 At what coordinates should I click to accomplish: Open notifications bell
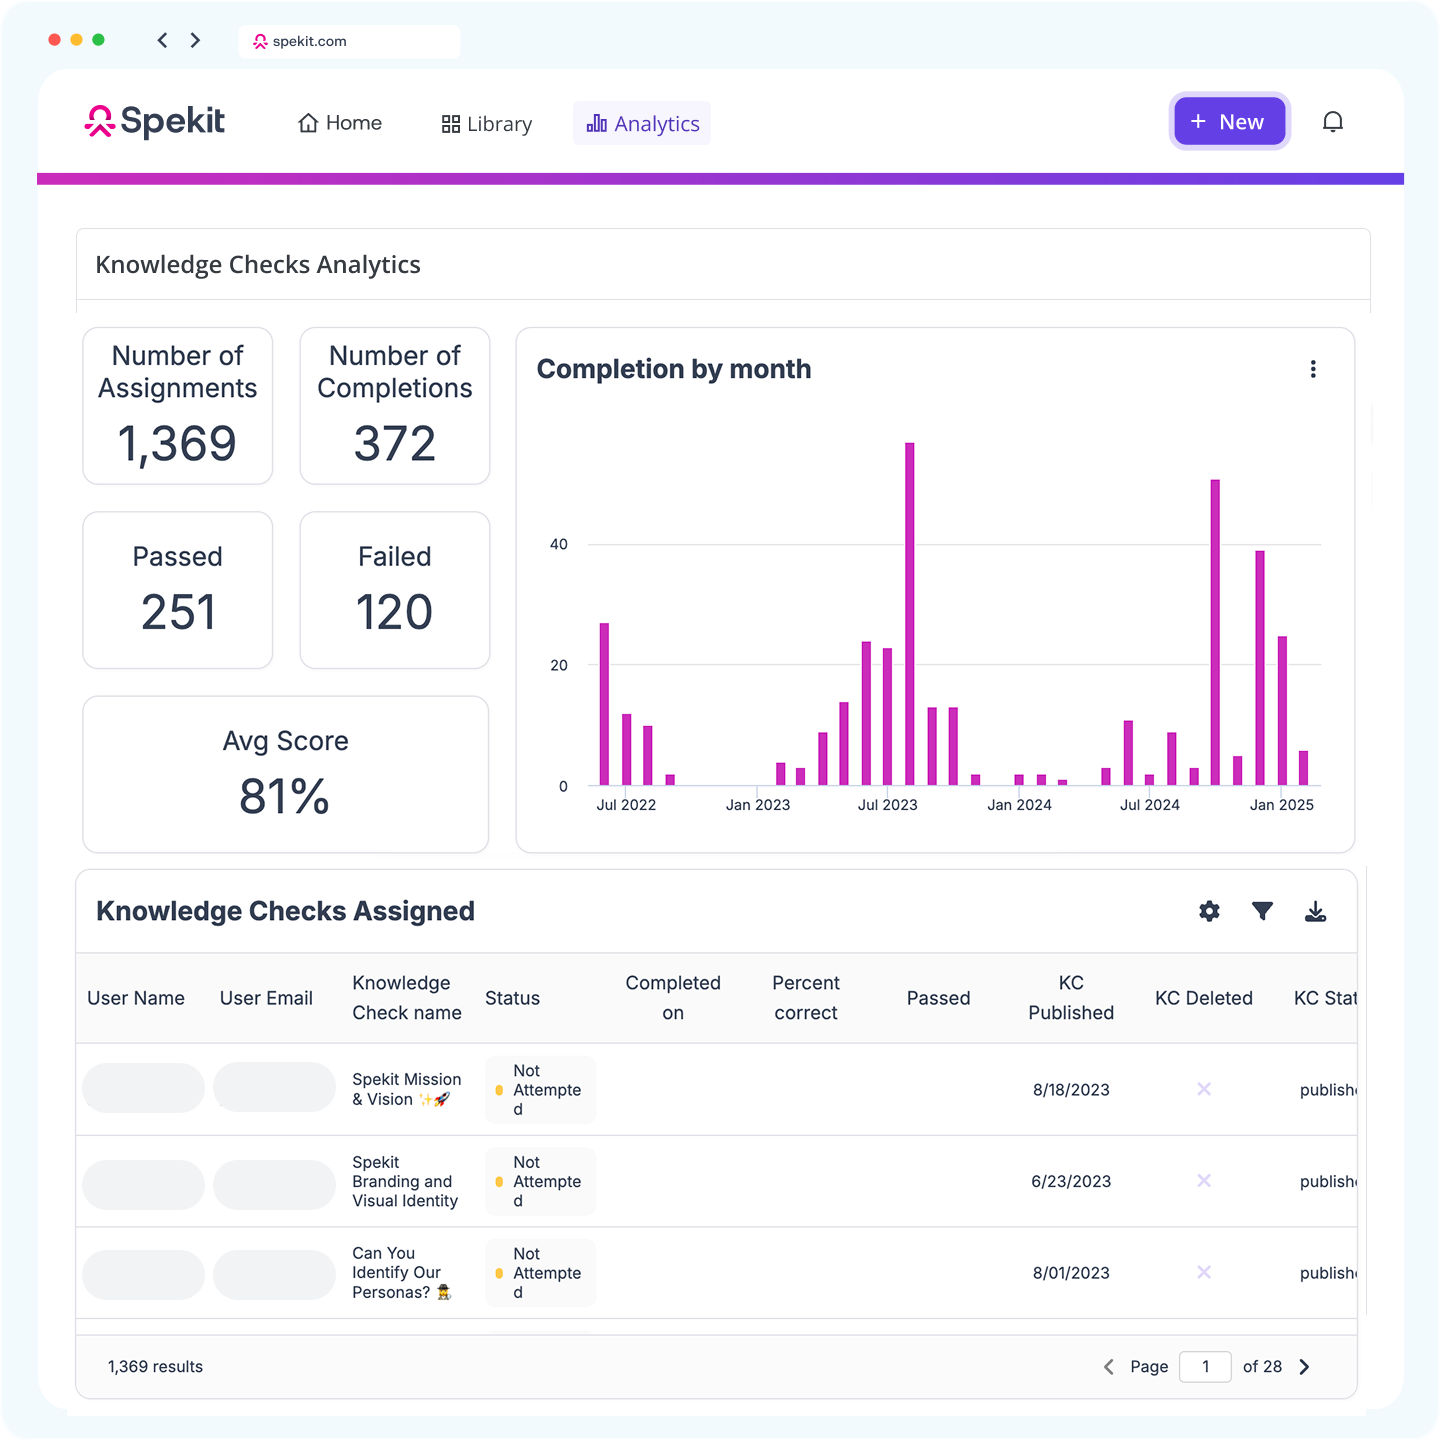pos(1333,122)
